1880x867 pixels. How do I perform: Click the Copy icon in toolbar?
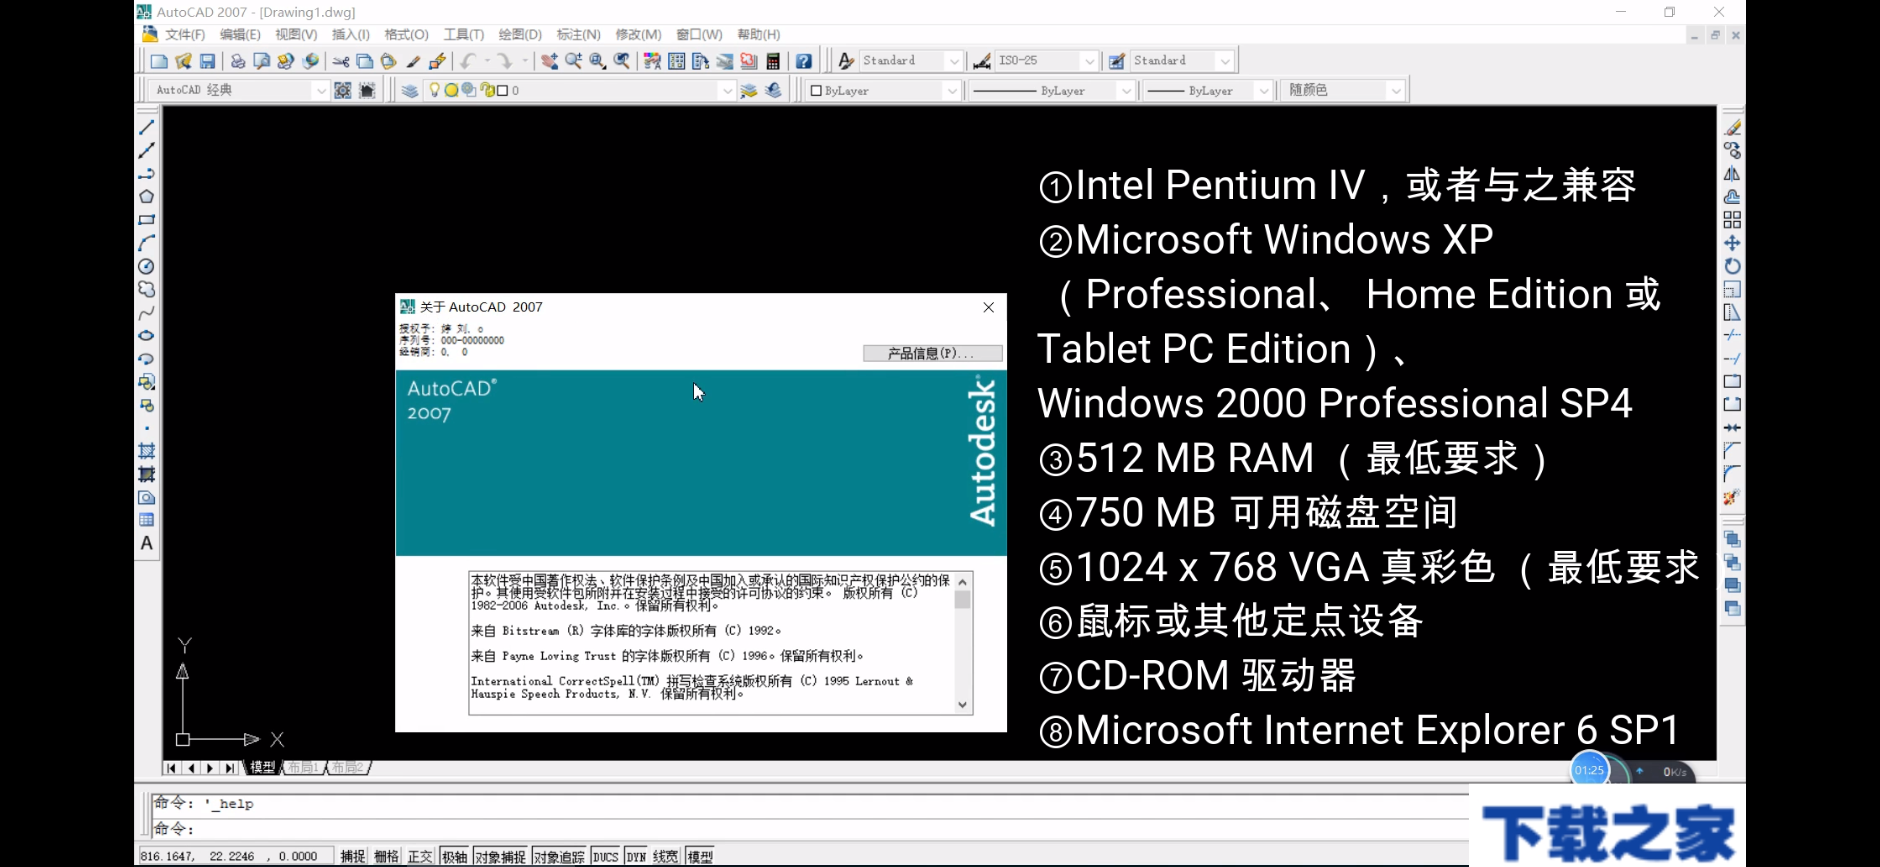coord(365,61)
